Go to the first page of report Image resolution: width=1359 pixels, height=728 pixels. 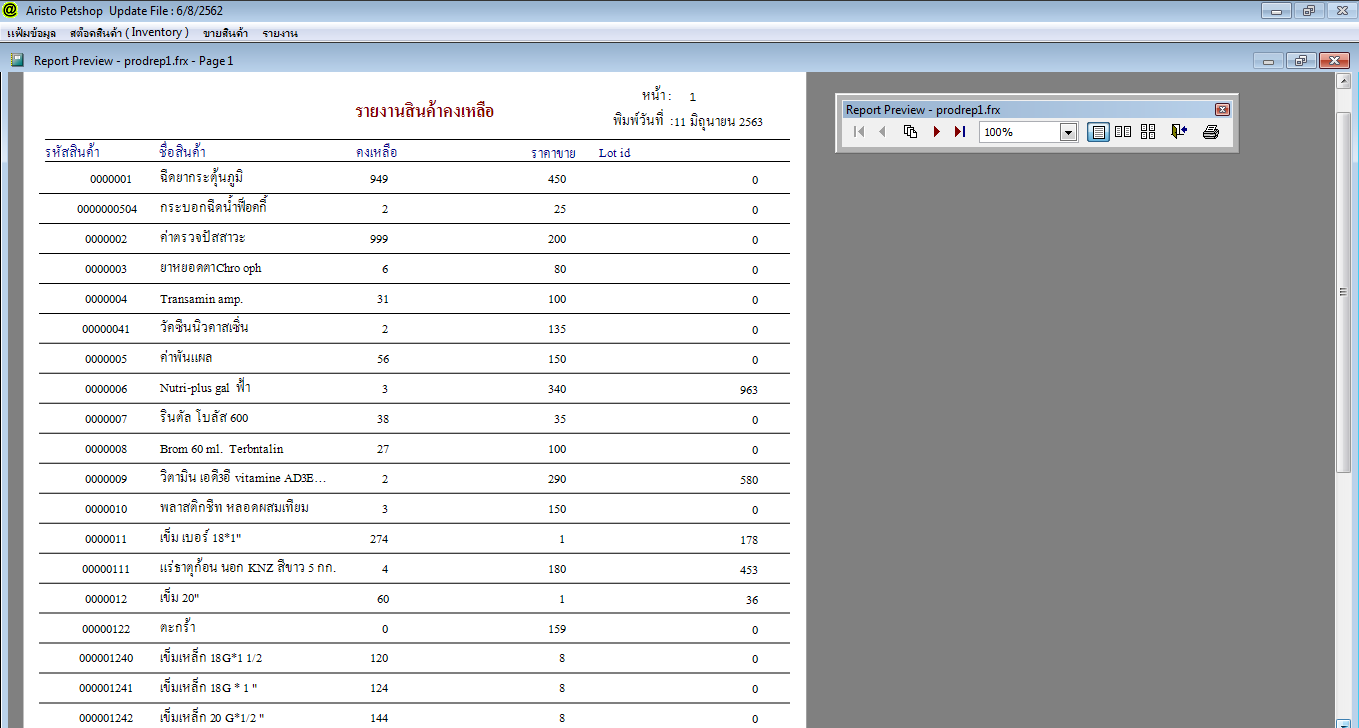[858, 132]
